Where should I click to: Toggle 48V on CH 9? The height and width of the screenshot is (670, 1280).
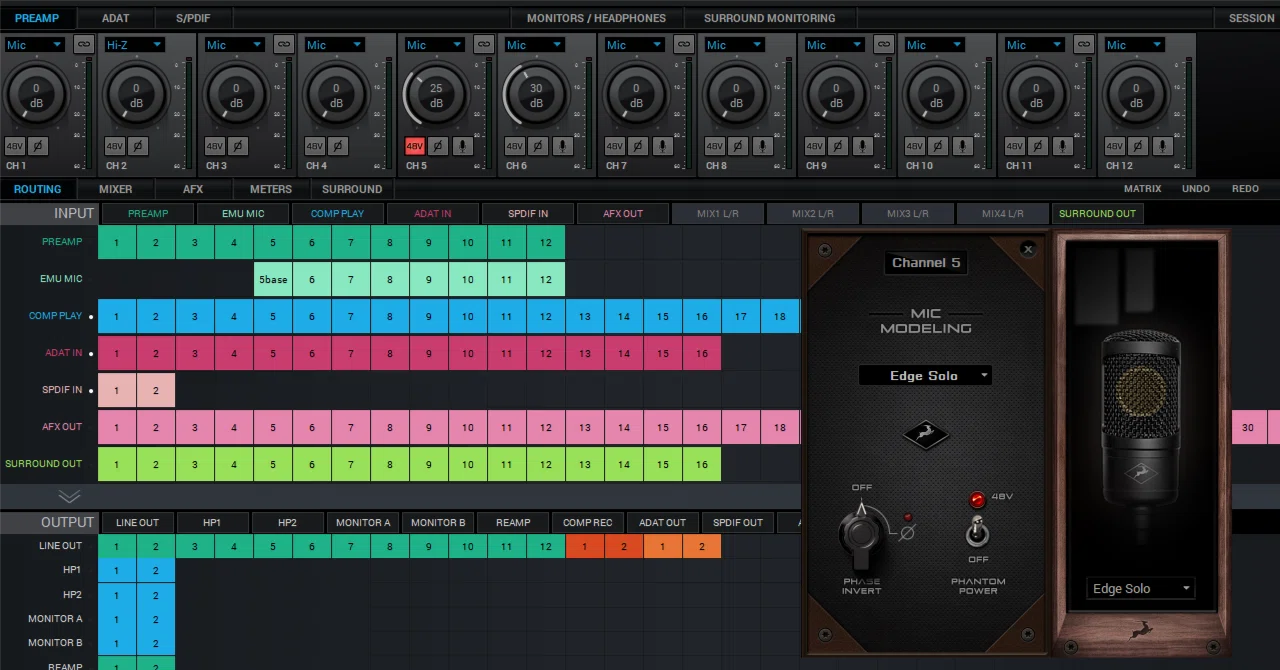pos(815,146)
